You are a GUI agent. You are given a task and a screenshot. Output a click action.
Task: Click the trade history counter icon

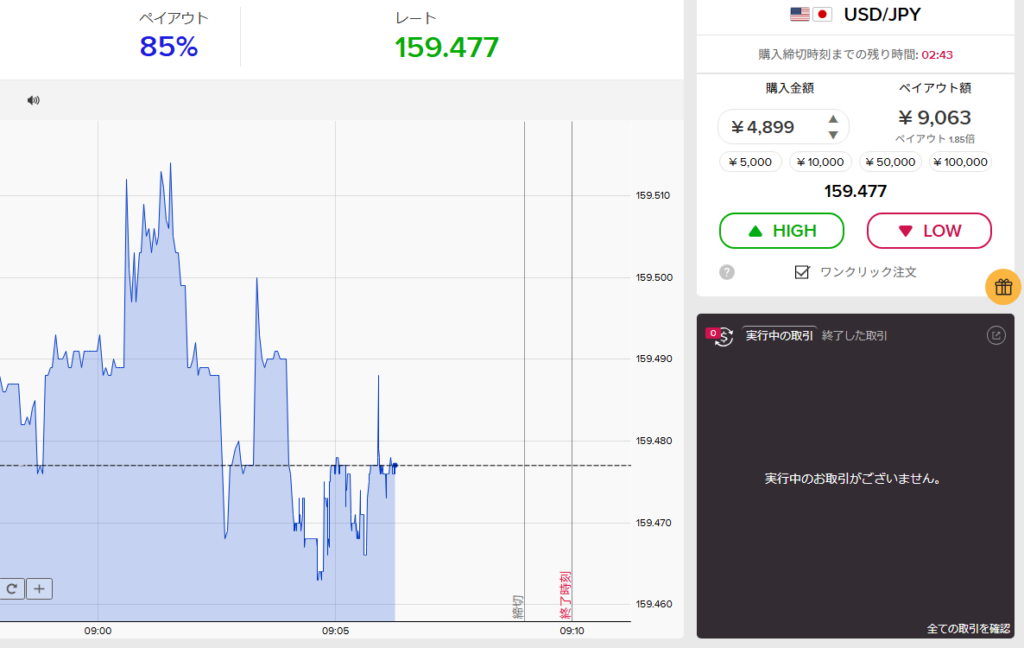[x=720, y=335]
